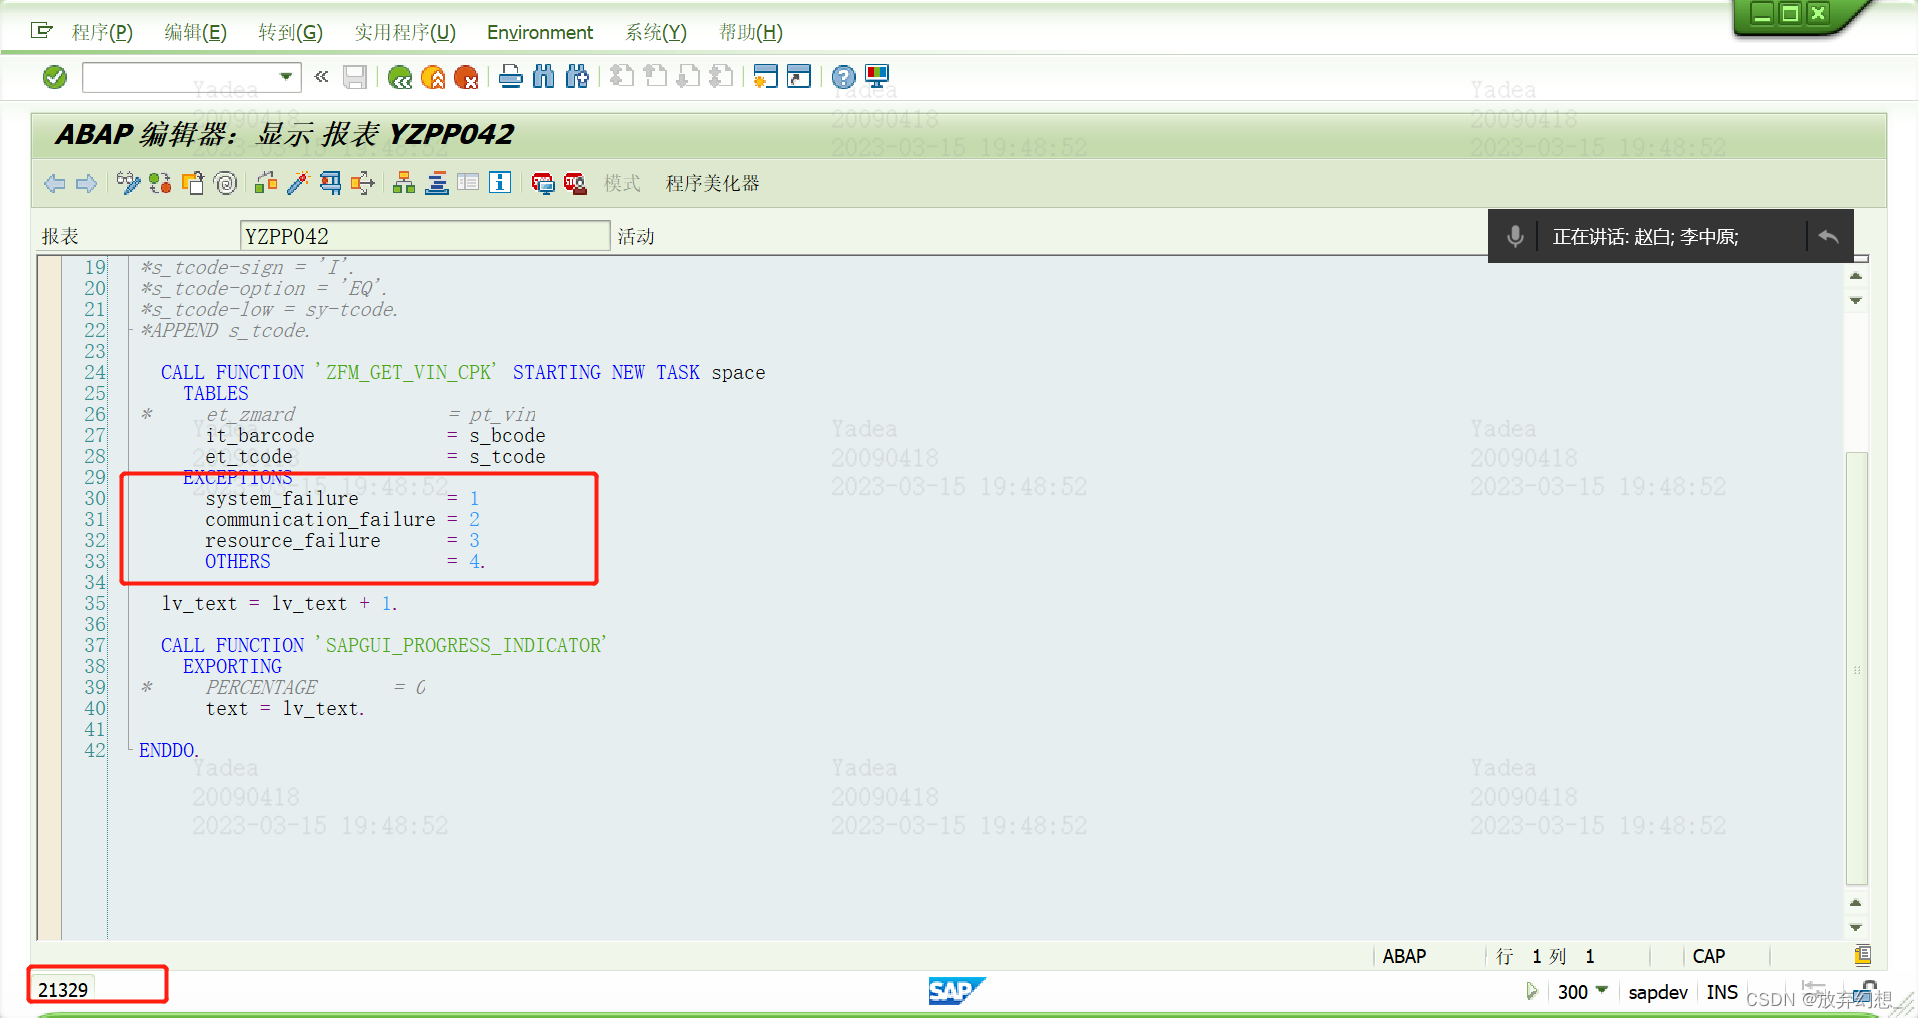Click the editor scrollbar top up-arrow
The height and width of the screenshot is (1018, 1918).
tap(1856, 276)
